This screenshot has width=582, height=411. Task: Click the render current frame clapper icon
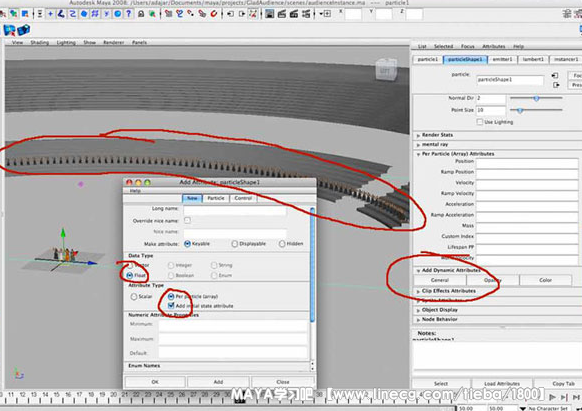282,14
